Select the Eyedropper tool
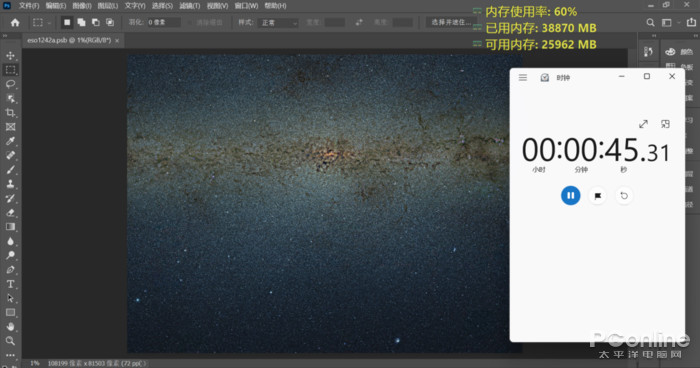This screenshot has height=368, width=700. [10, 141]
